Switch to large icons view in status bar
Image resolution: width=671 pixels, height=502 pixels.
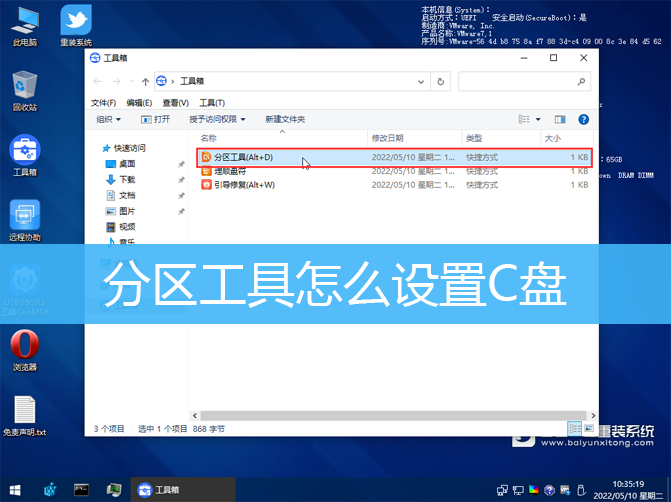(588, 428)
